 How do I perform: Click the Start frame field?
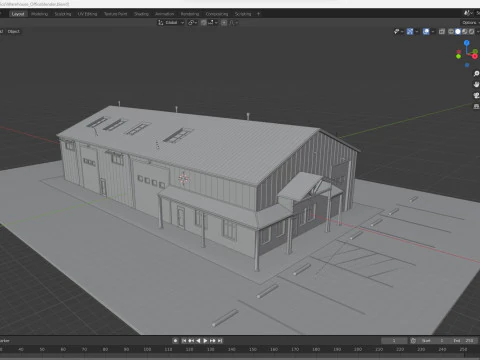[x=433, y=341]
